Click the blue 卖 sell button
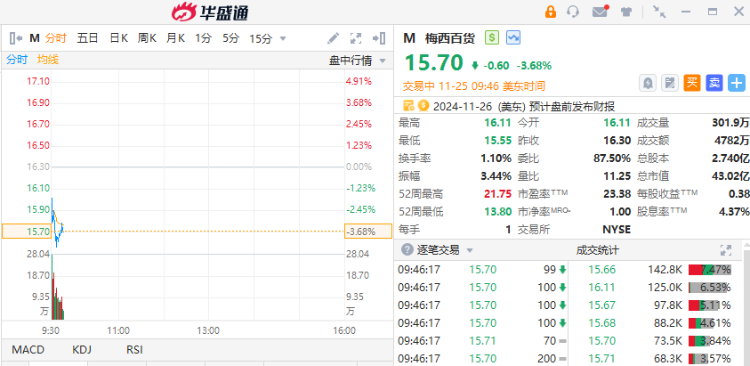This screenshot has height=366, width=750. pos(714,83)
